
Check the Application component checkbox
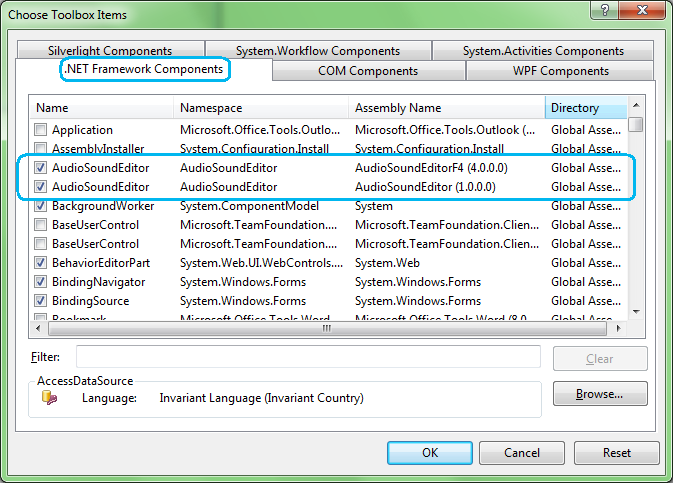41,130
